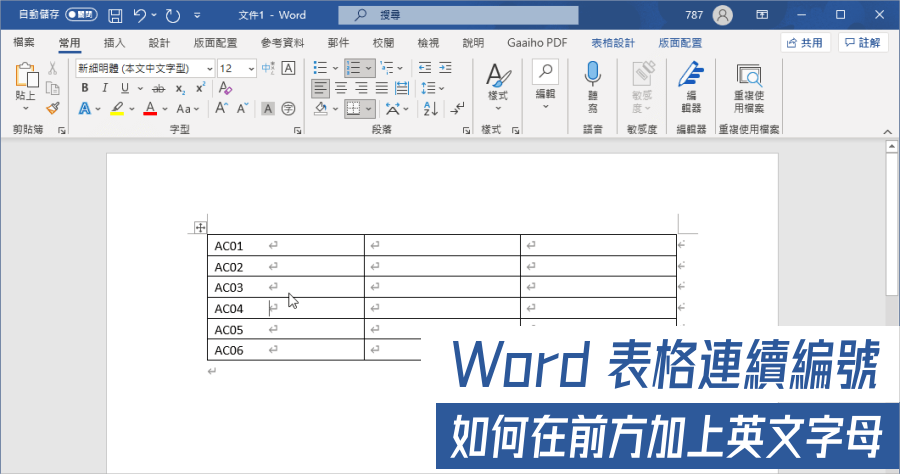Click the table move handle
Screen dimensions: 900x474
coord(200,228)
